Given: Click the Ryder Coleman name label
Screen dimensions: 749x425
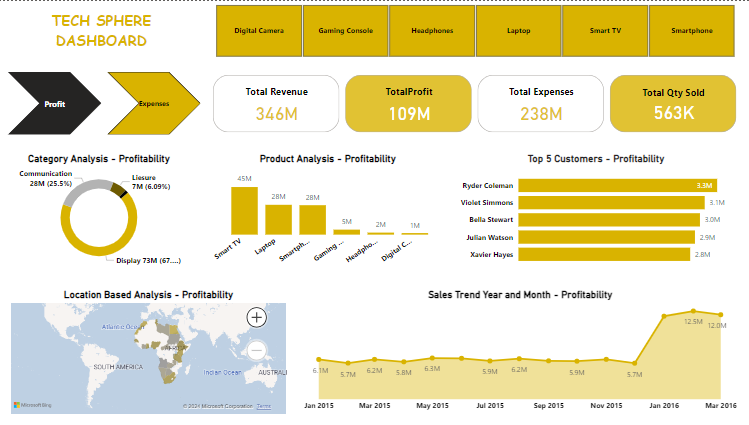Looking at the screenshot, I should pyautogui.click(x=488, y=186).
